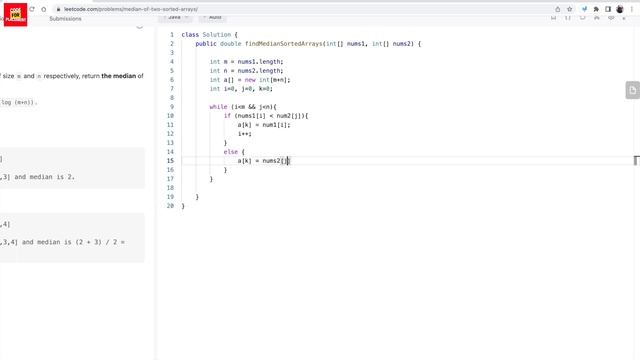
Task: Click line number 8 in the gutter
Action: [172, 98]
